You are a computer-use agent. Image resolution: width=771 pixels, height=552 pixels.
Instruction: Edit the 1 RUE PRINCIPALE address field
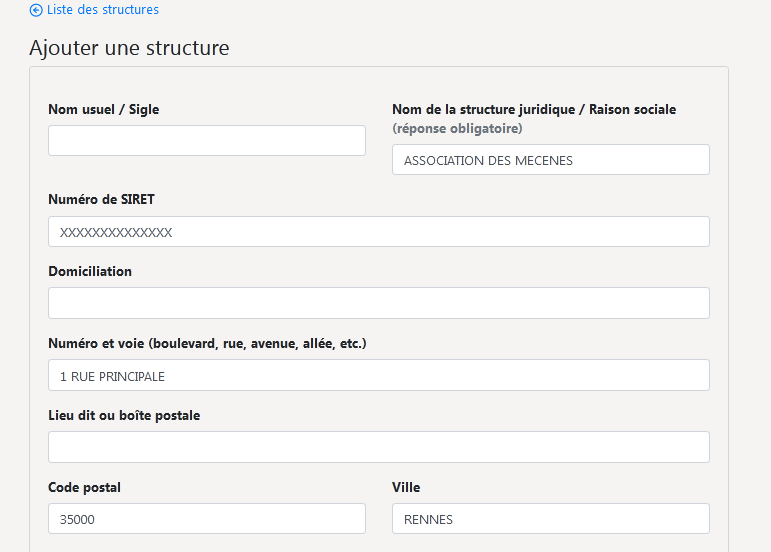(x=379, y=375)
